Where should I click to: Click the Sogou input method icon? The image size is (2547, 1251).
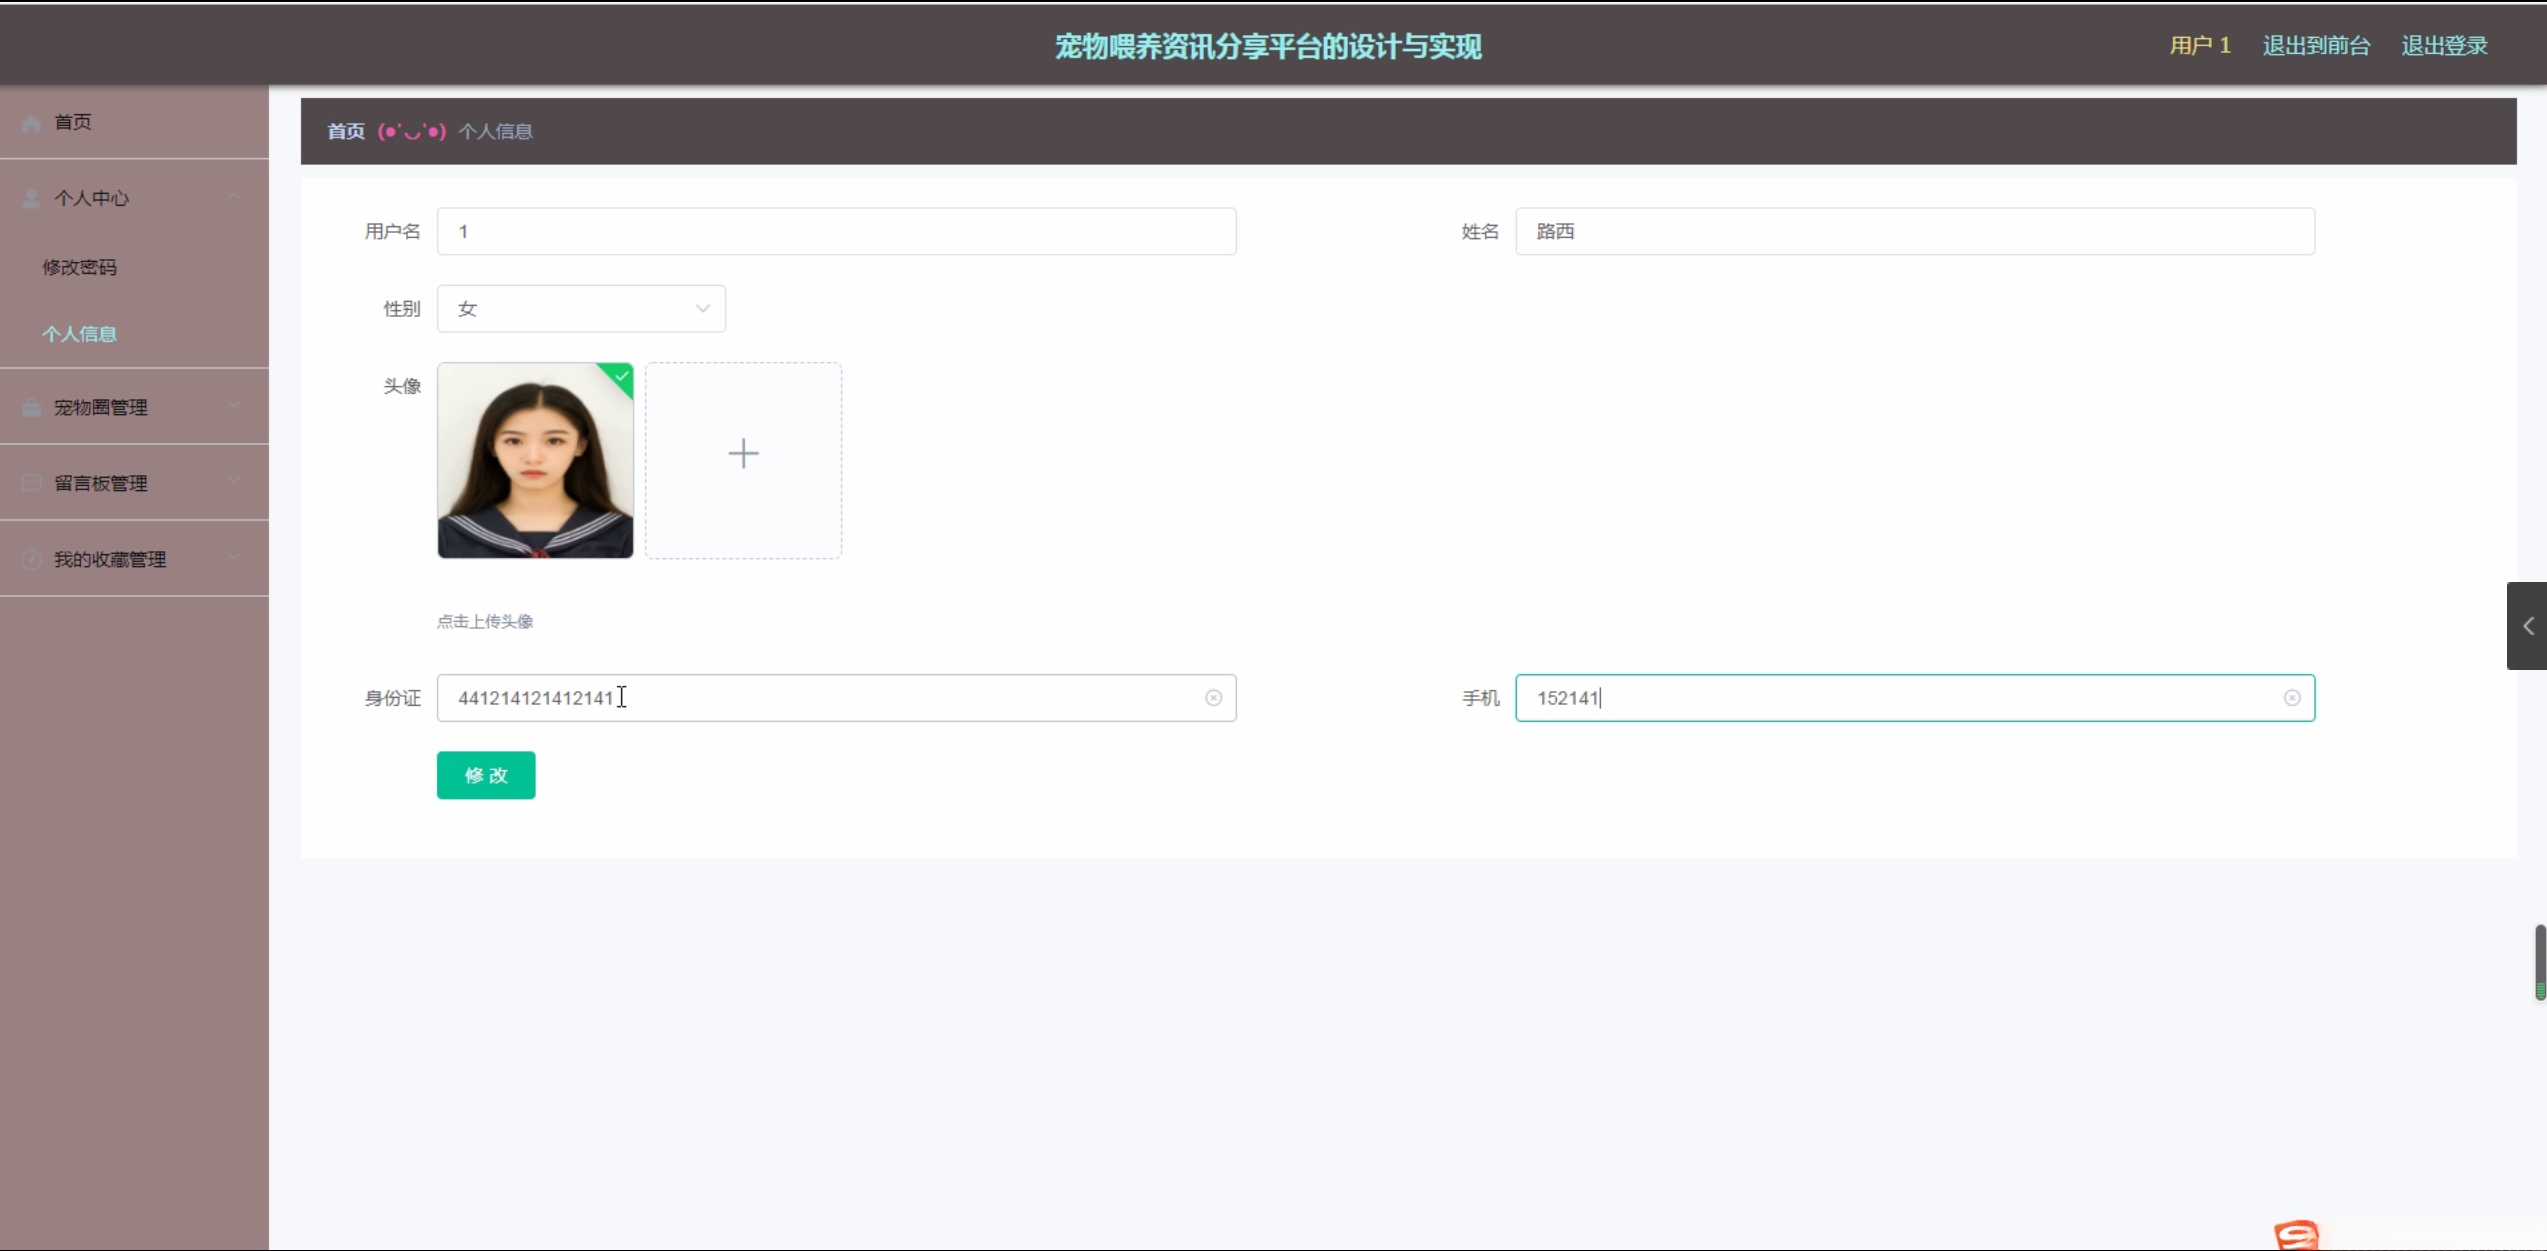(x=2295, y=1235)
